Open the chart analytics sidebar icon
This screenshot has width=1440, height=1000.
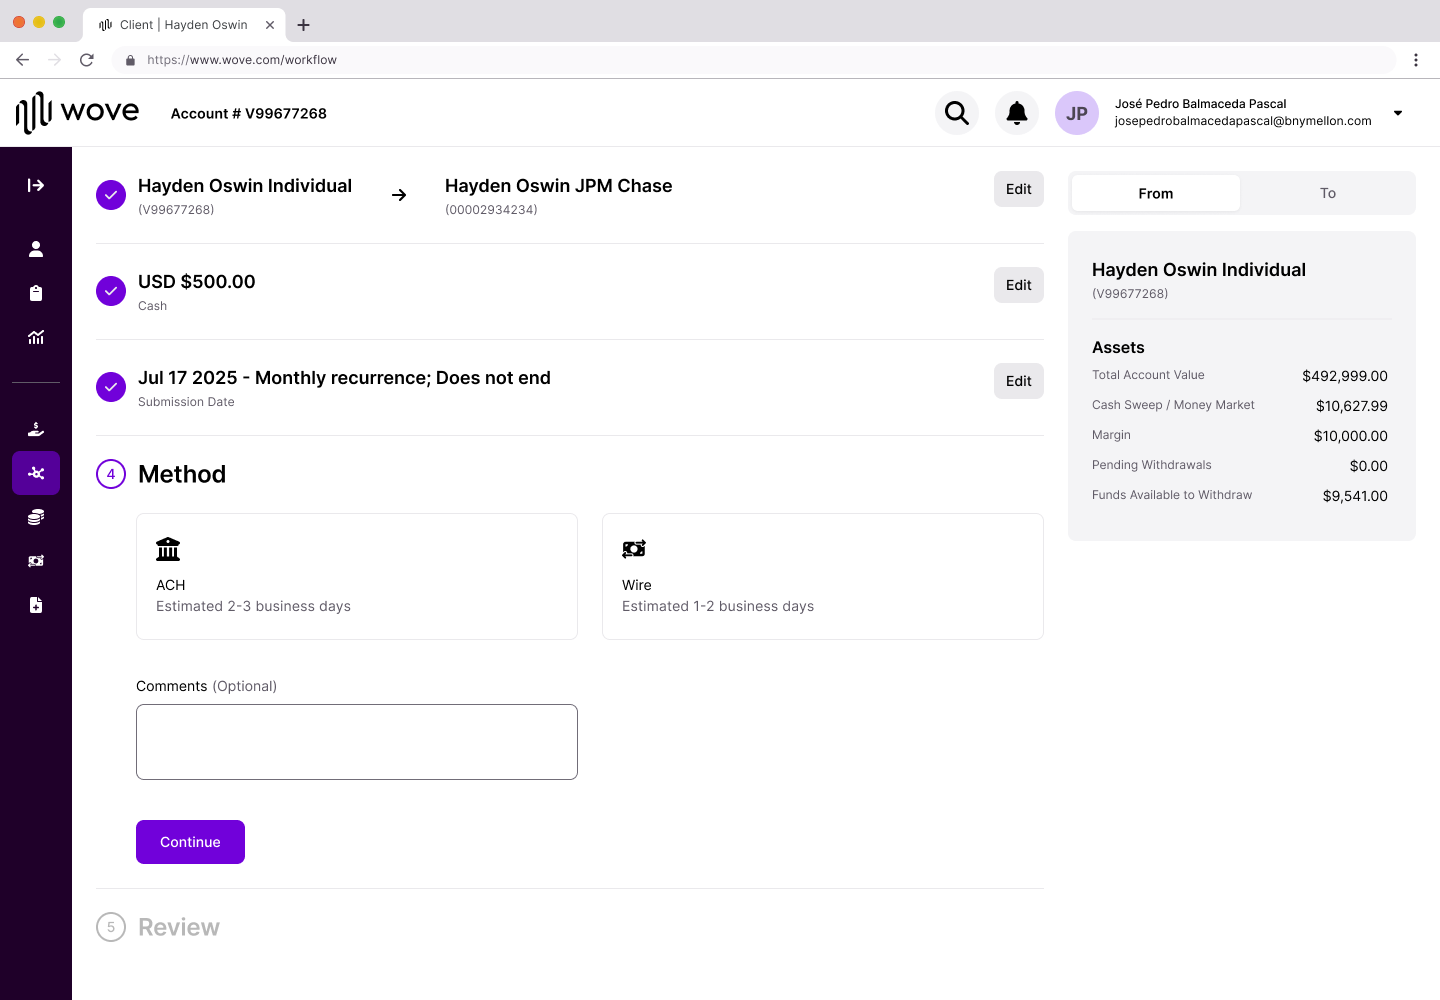point(36,337)
